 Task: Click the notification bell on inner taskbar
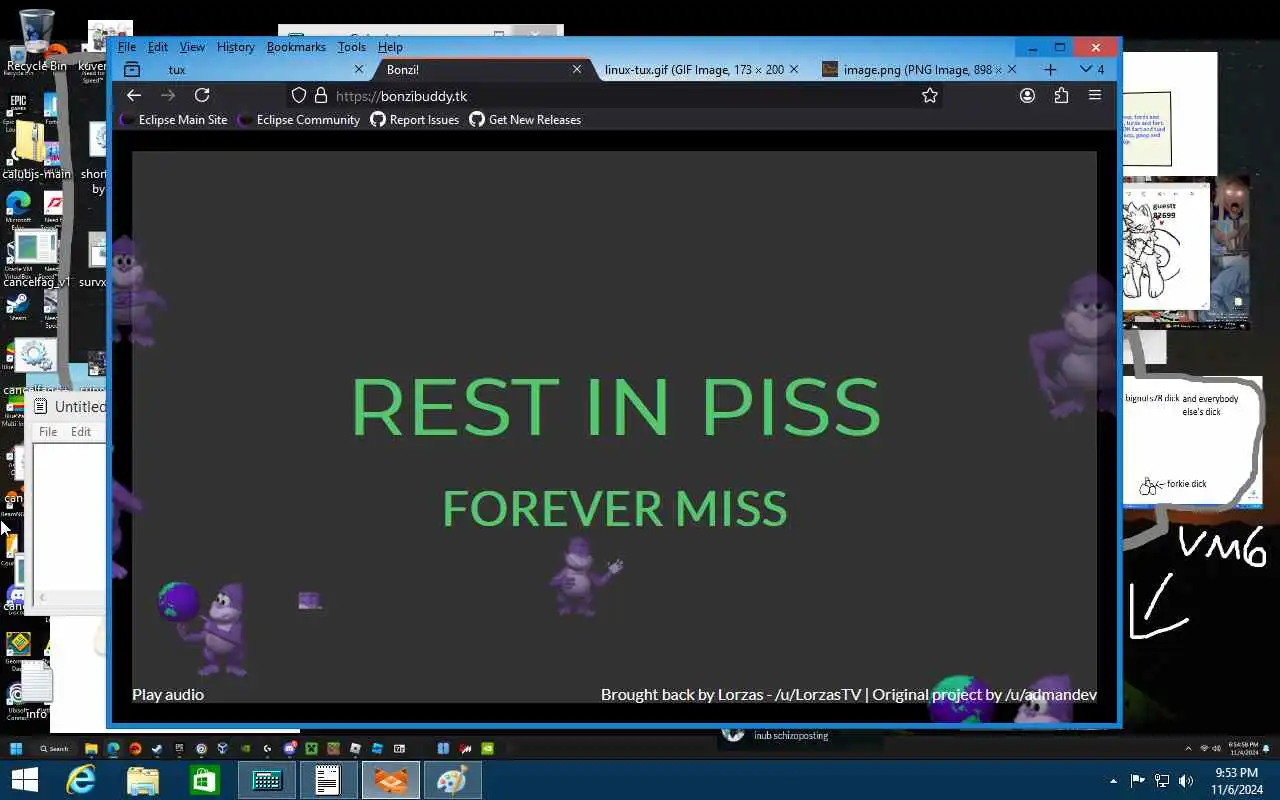click(1266, 748)
